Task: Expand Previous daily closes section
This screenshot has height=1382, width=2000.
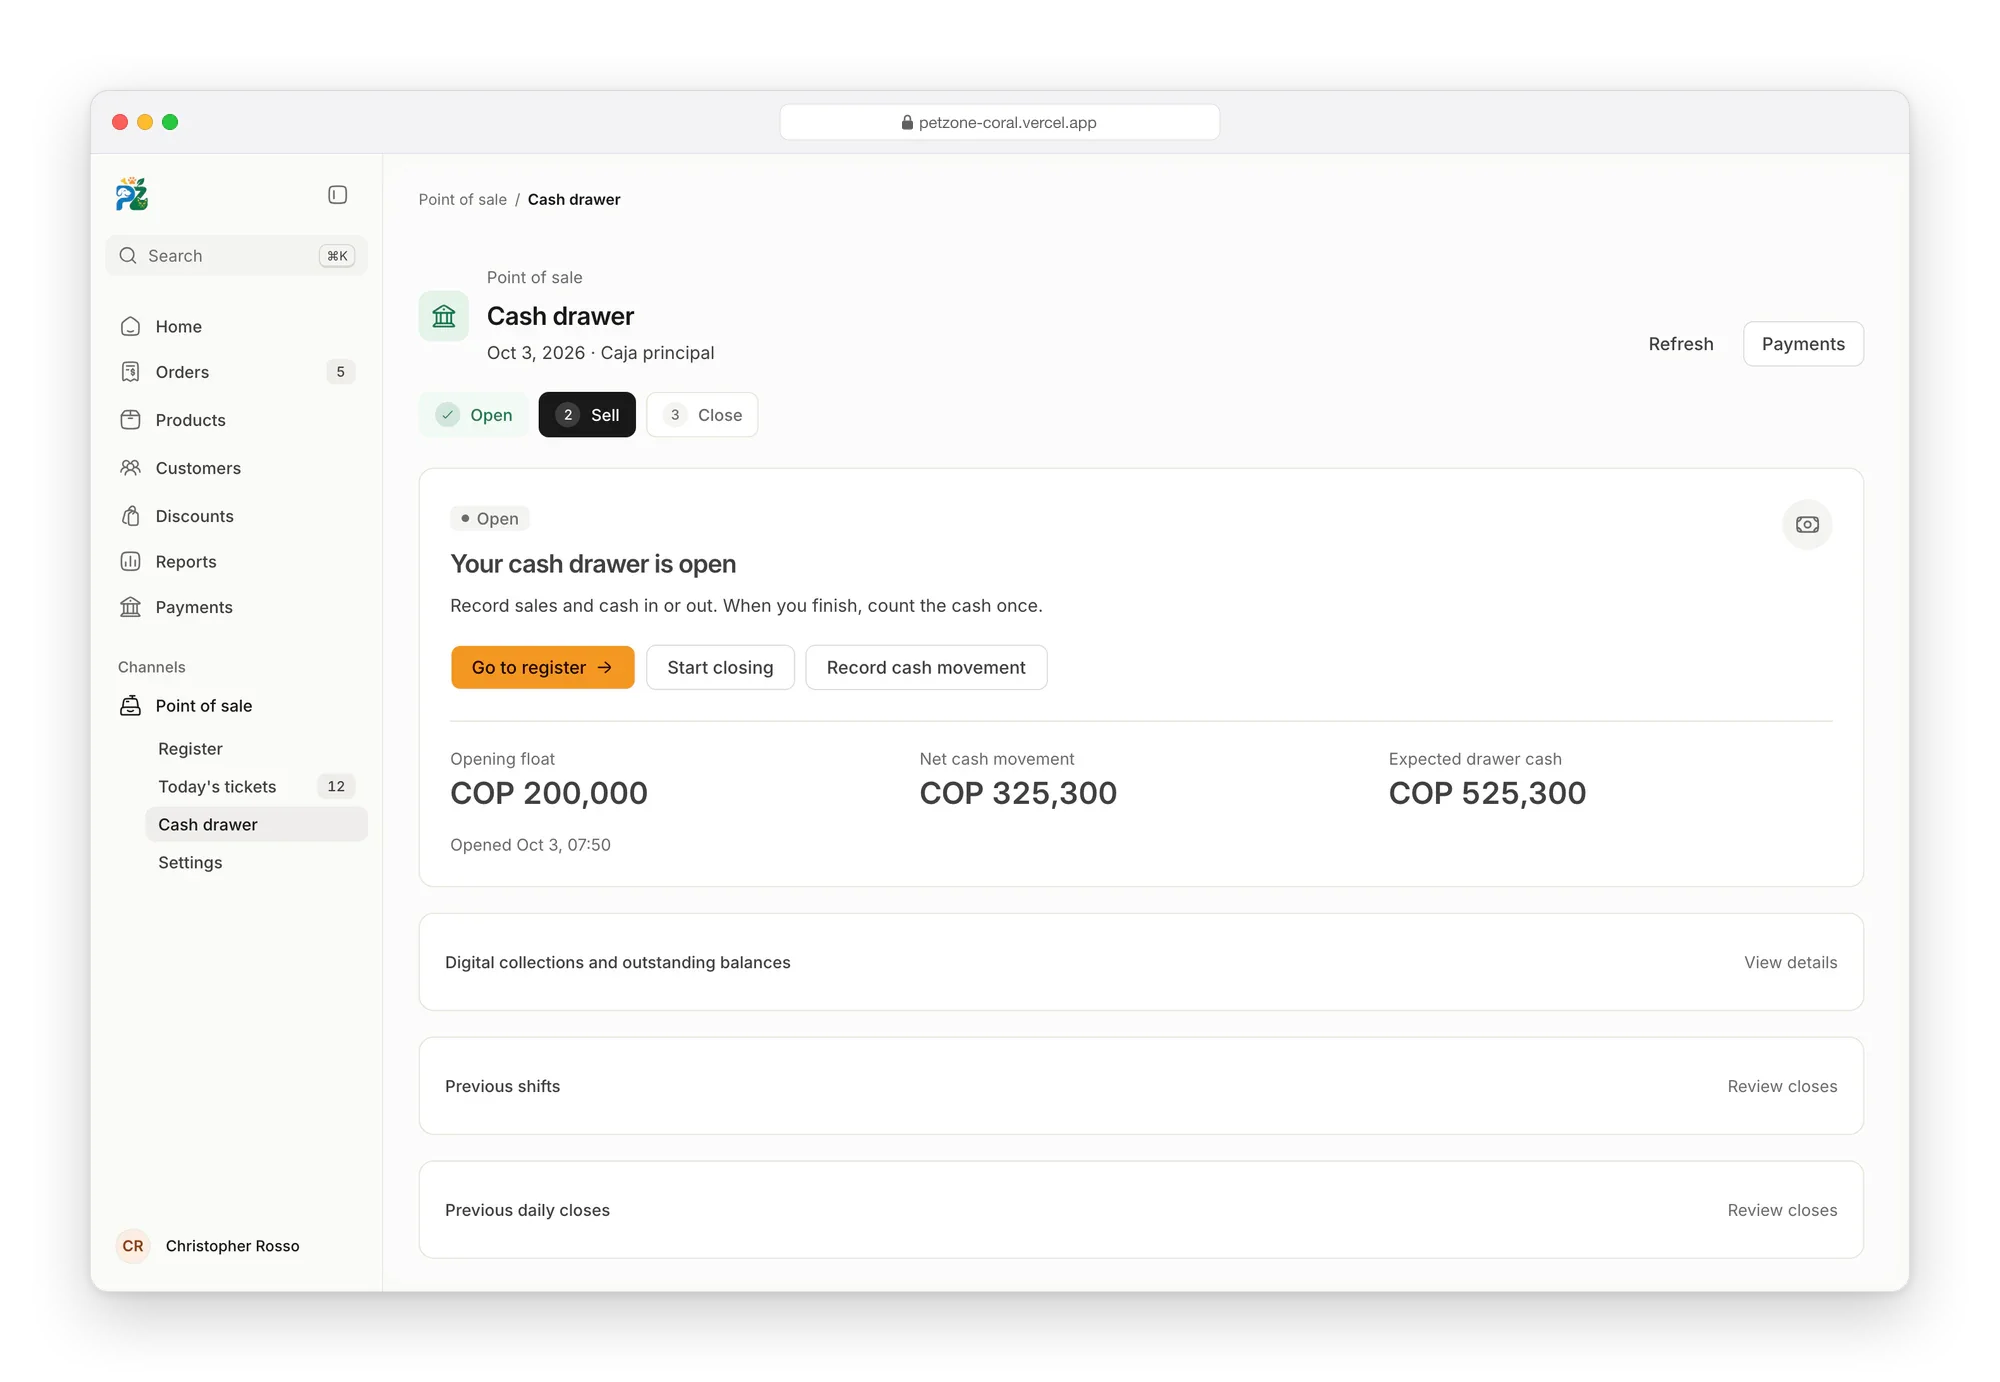Action: [x=1141, y=1210]
